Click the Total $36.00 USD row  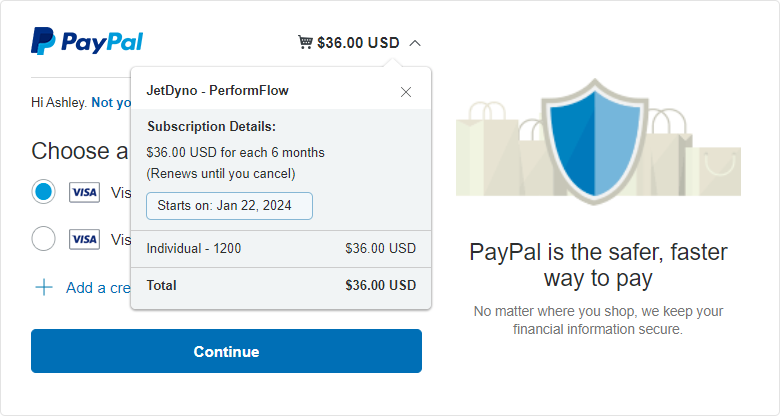coord(281,286)
